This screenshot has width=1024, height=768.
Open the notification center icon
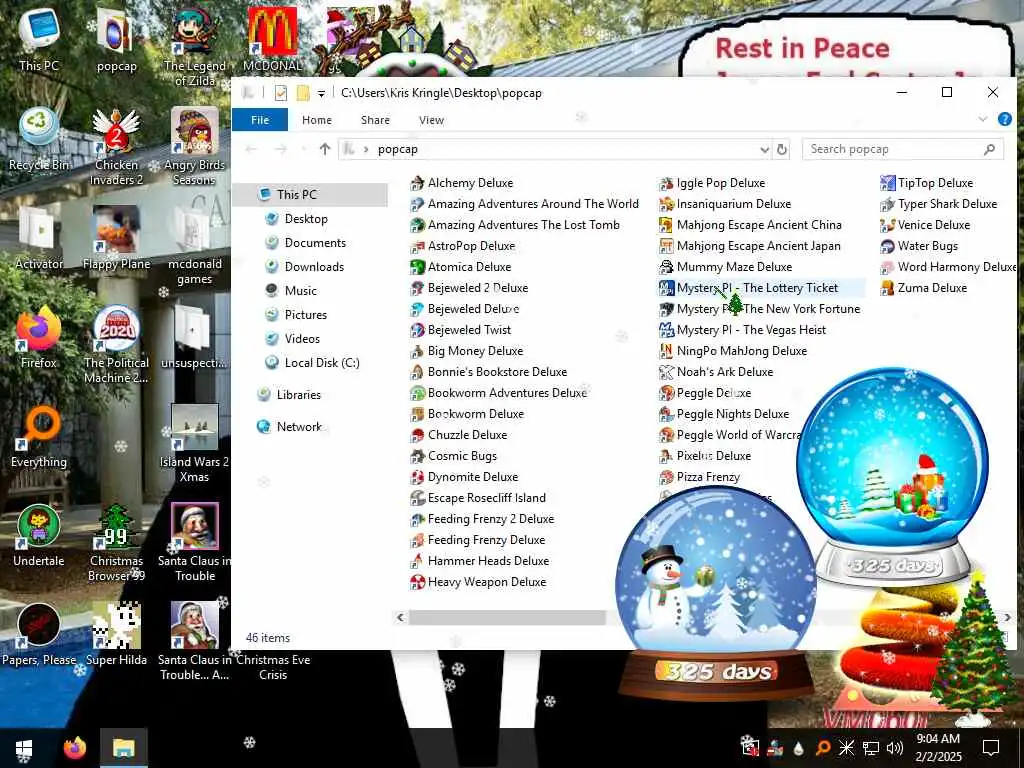pos(991,748)
